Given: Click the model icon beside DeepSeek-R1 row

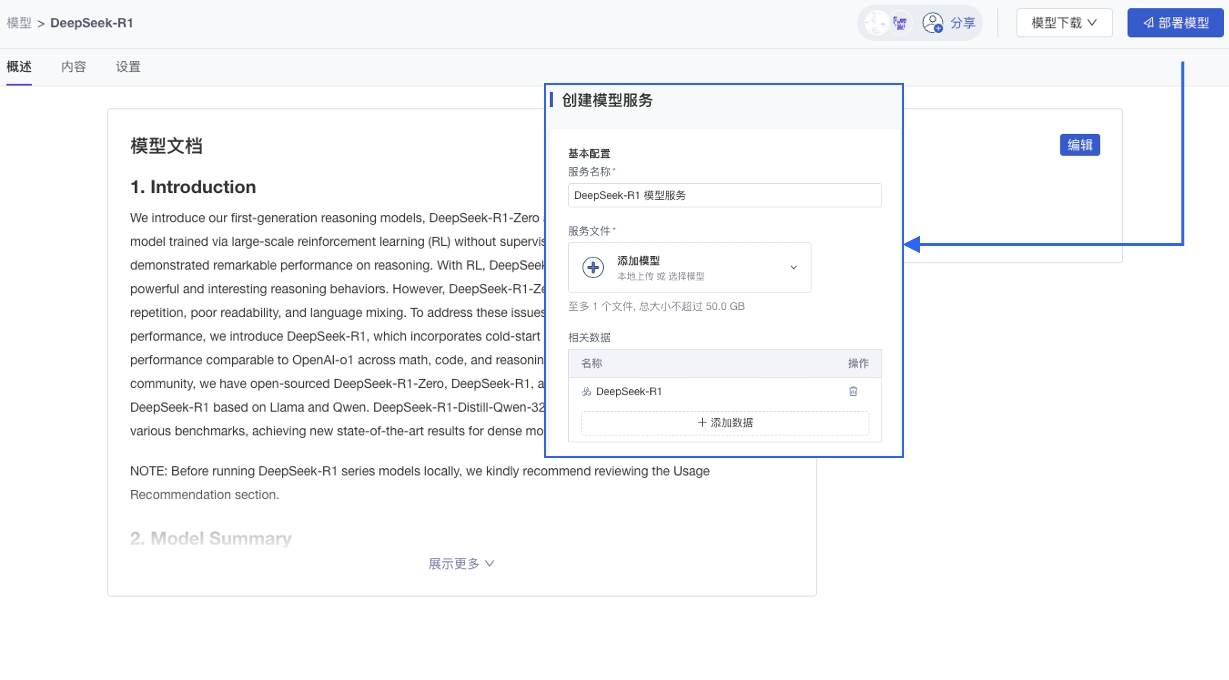Looking at the screenshot, I should coord(586,392).
